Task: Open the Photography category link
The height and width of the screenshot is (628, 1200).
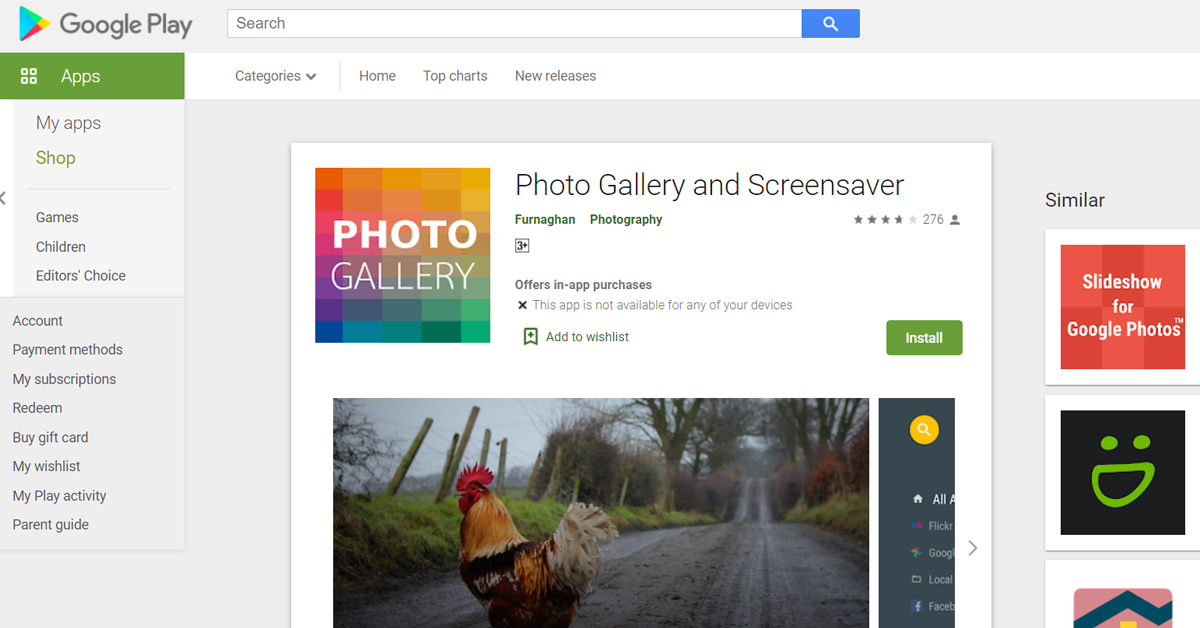Action: [626, 220]
